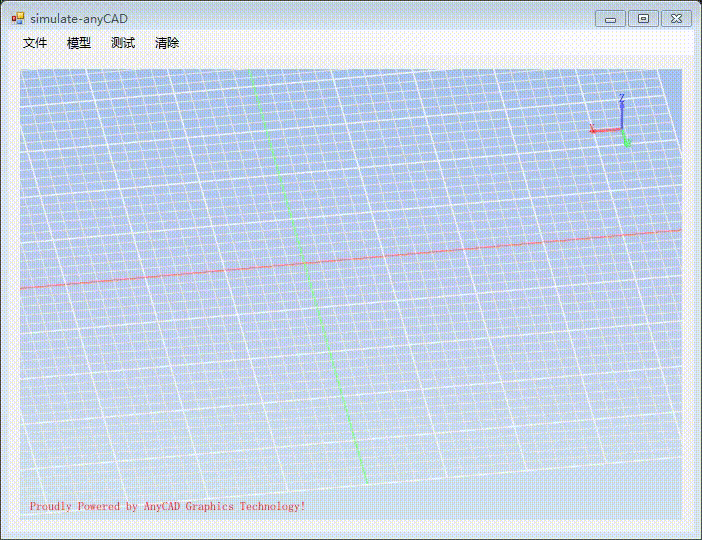This screenshot has height=540, width=702.
Task: Close the simulate-anyCAD window
Action: [676, 18]
